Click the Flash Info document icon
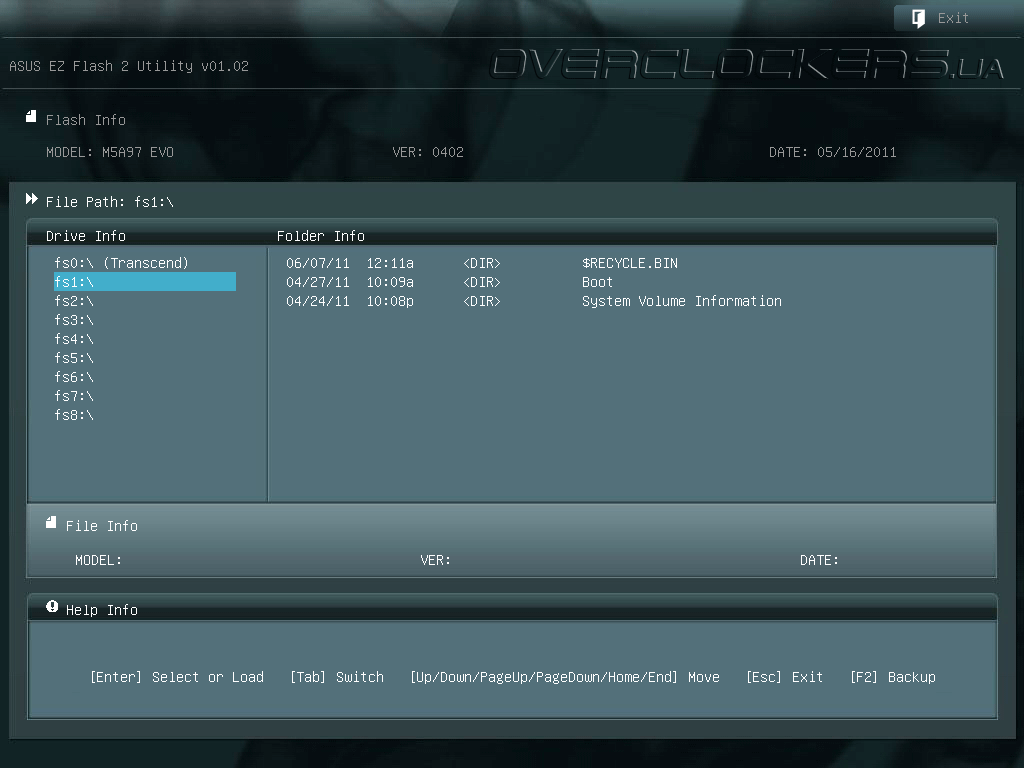This screenshot has height=768, width=1024. click(x=31, y=117)
